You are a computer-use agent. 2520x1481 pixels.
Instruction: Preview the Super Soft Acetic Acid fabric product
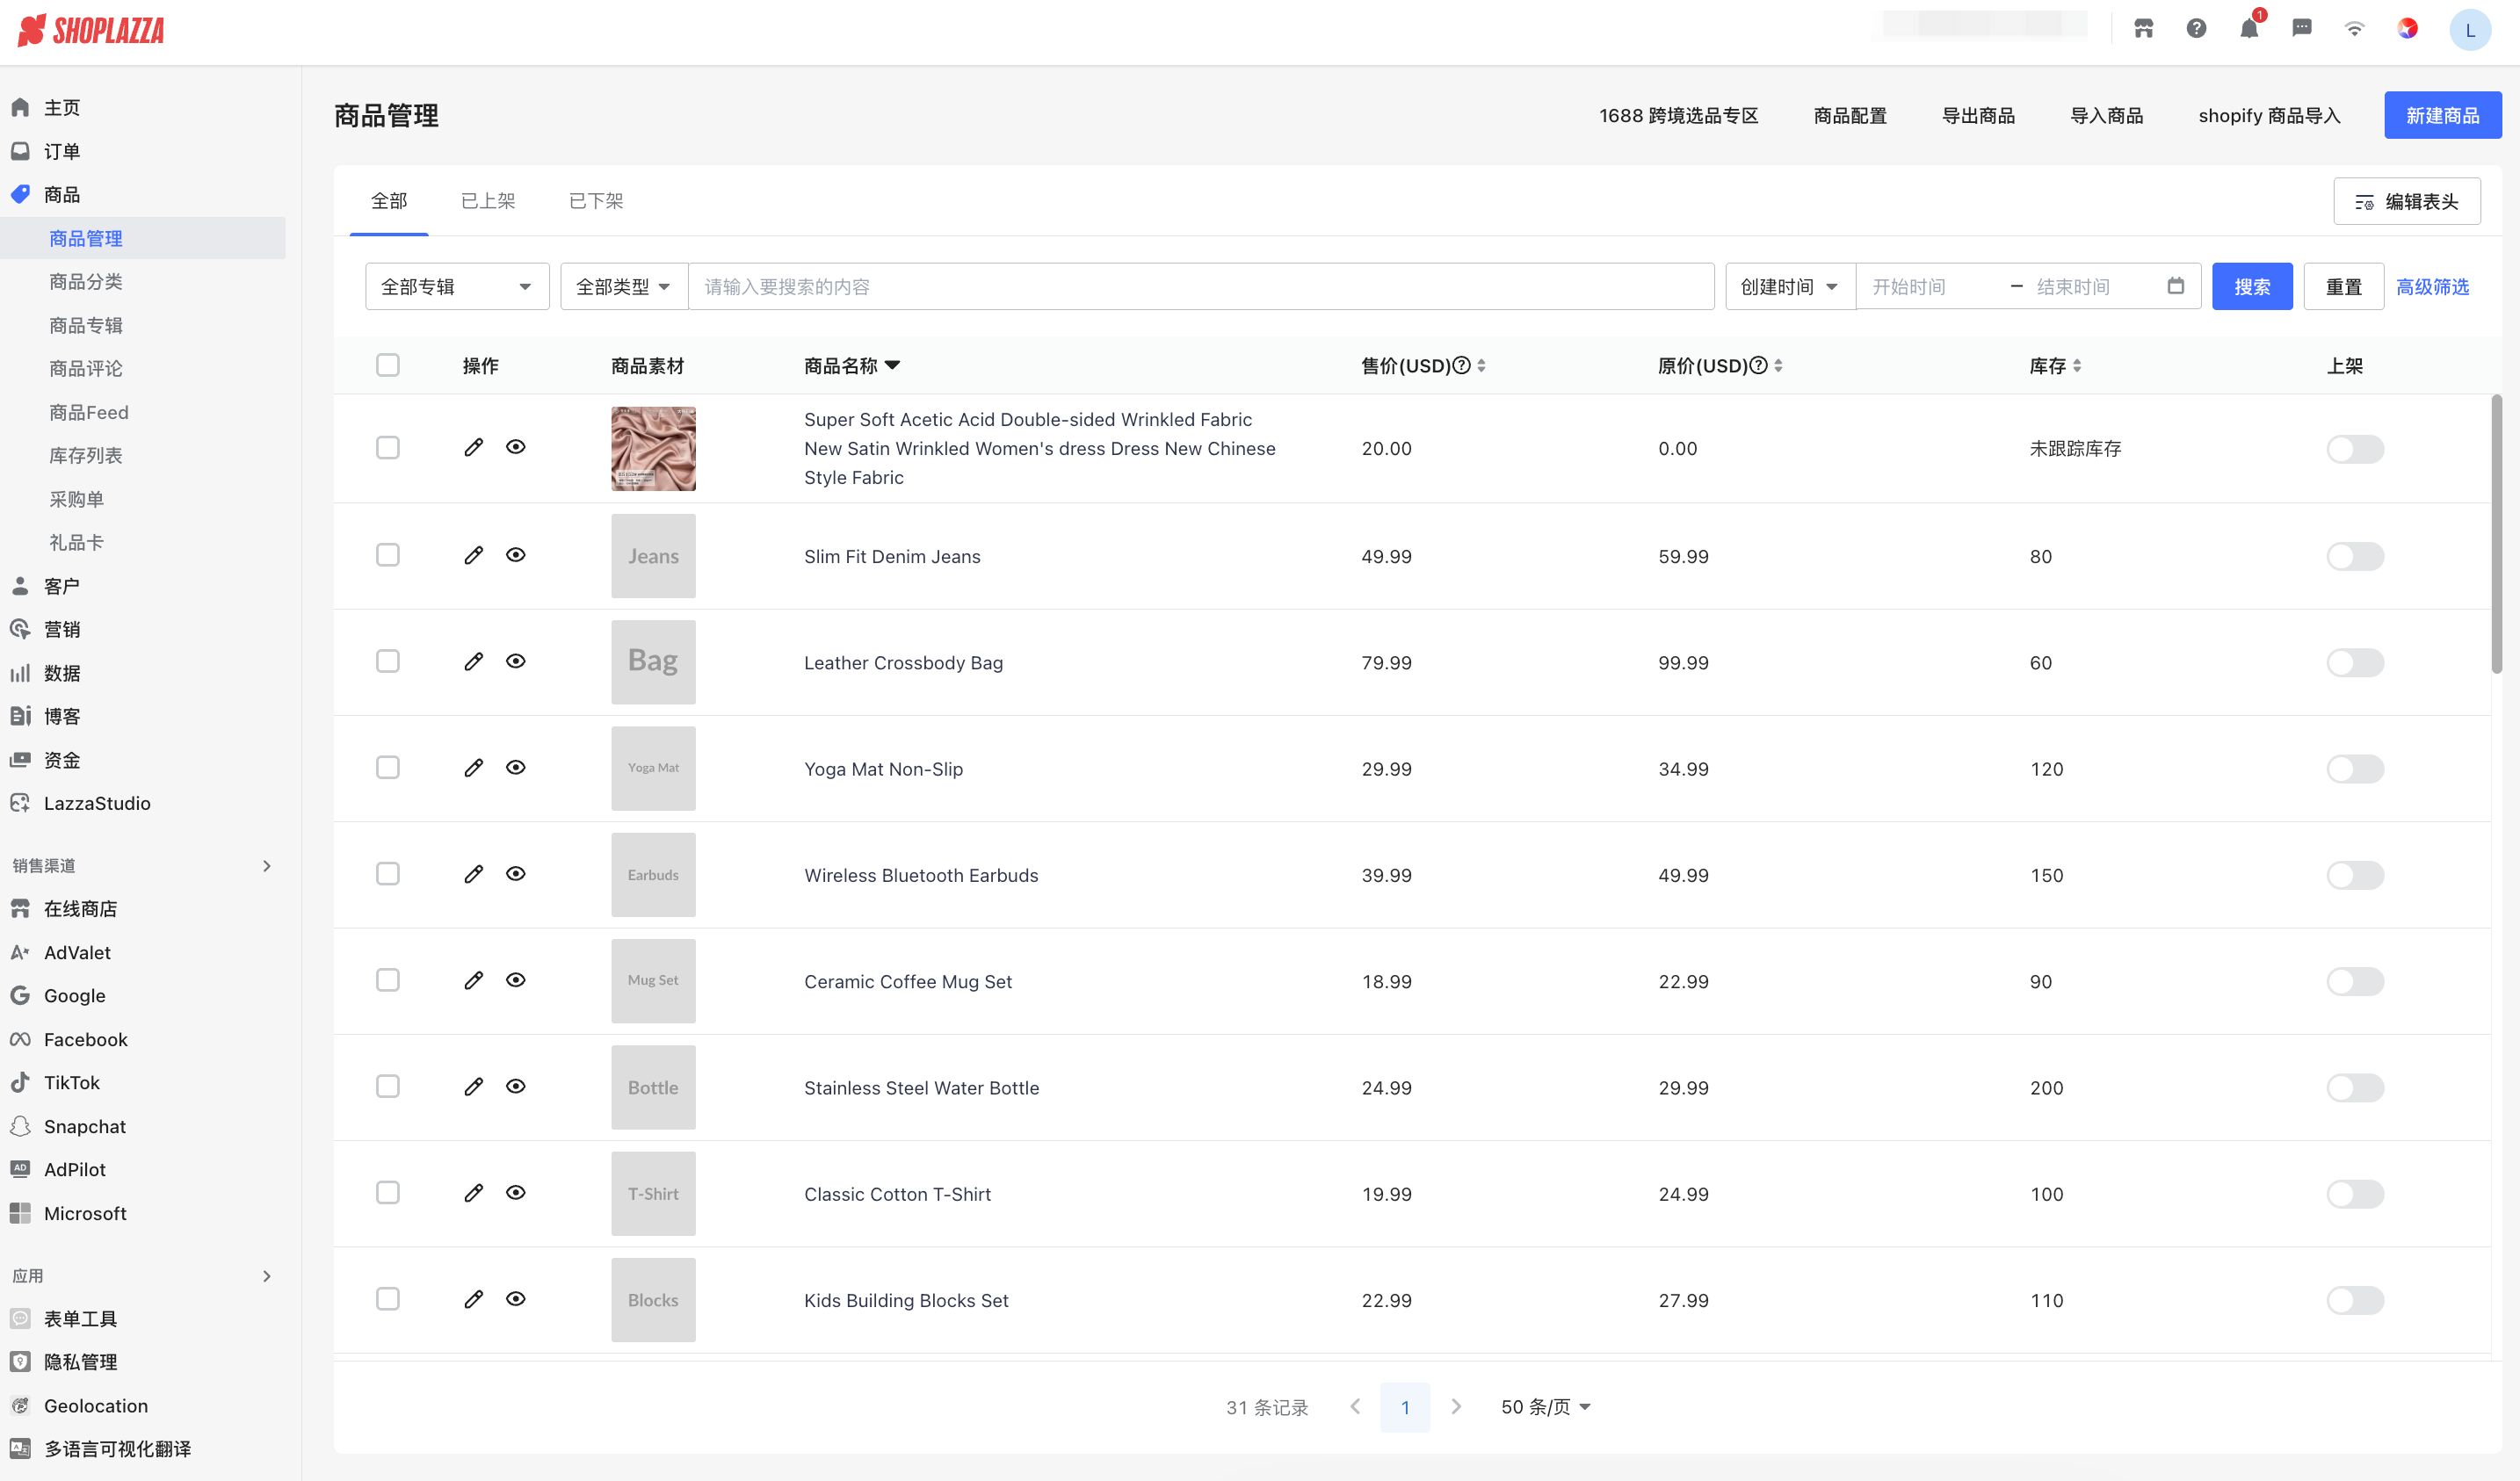click(516, 447)
